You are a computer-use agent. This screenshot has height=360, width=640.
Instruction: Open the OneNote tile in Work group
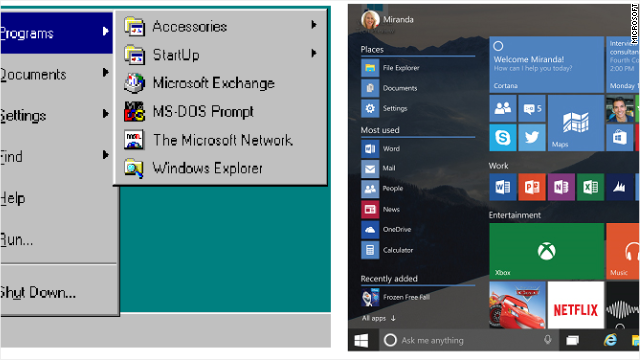tap(561, 187)
